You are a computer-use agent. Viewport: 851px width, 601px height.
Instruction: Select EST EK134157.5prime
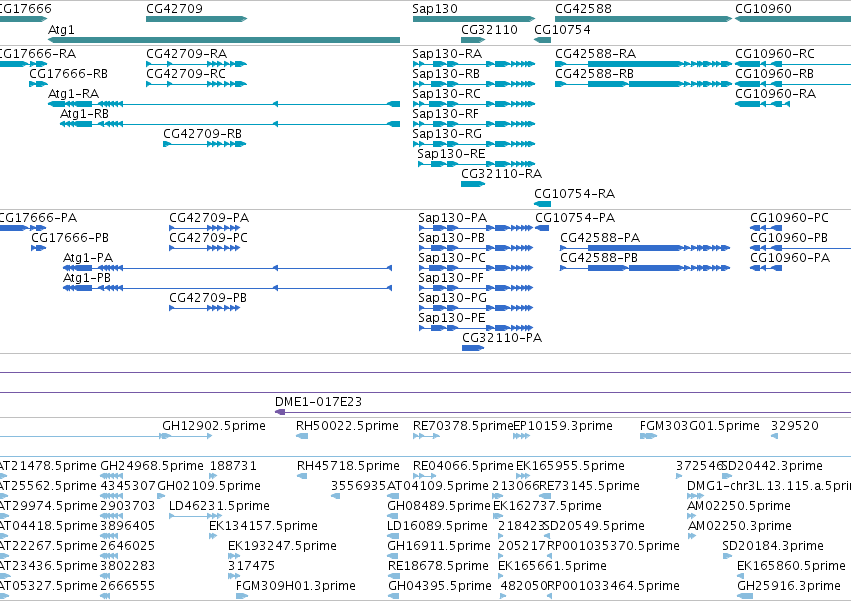[x=213, y=536]
